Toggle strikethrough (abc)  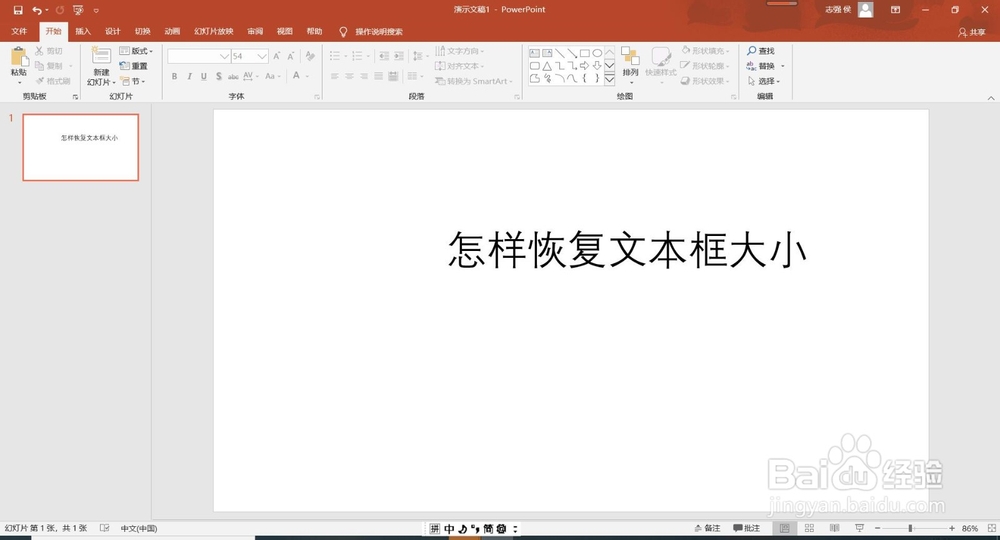(233, 76)
